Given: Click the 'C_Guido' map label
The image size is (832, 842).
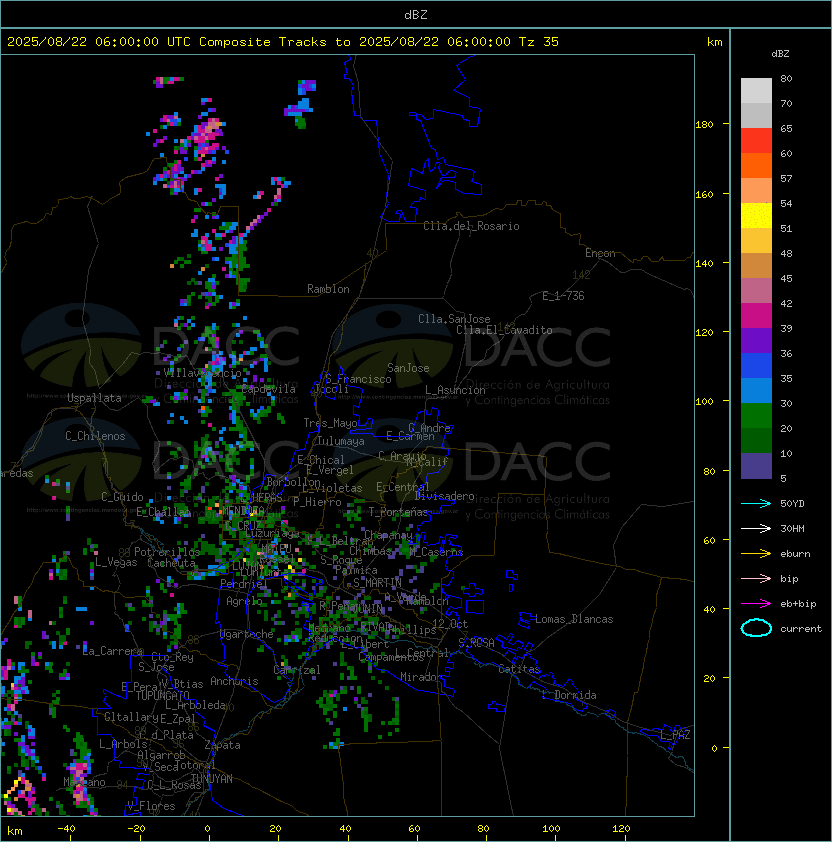Looking at the screenshot, I should (122, 497).
